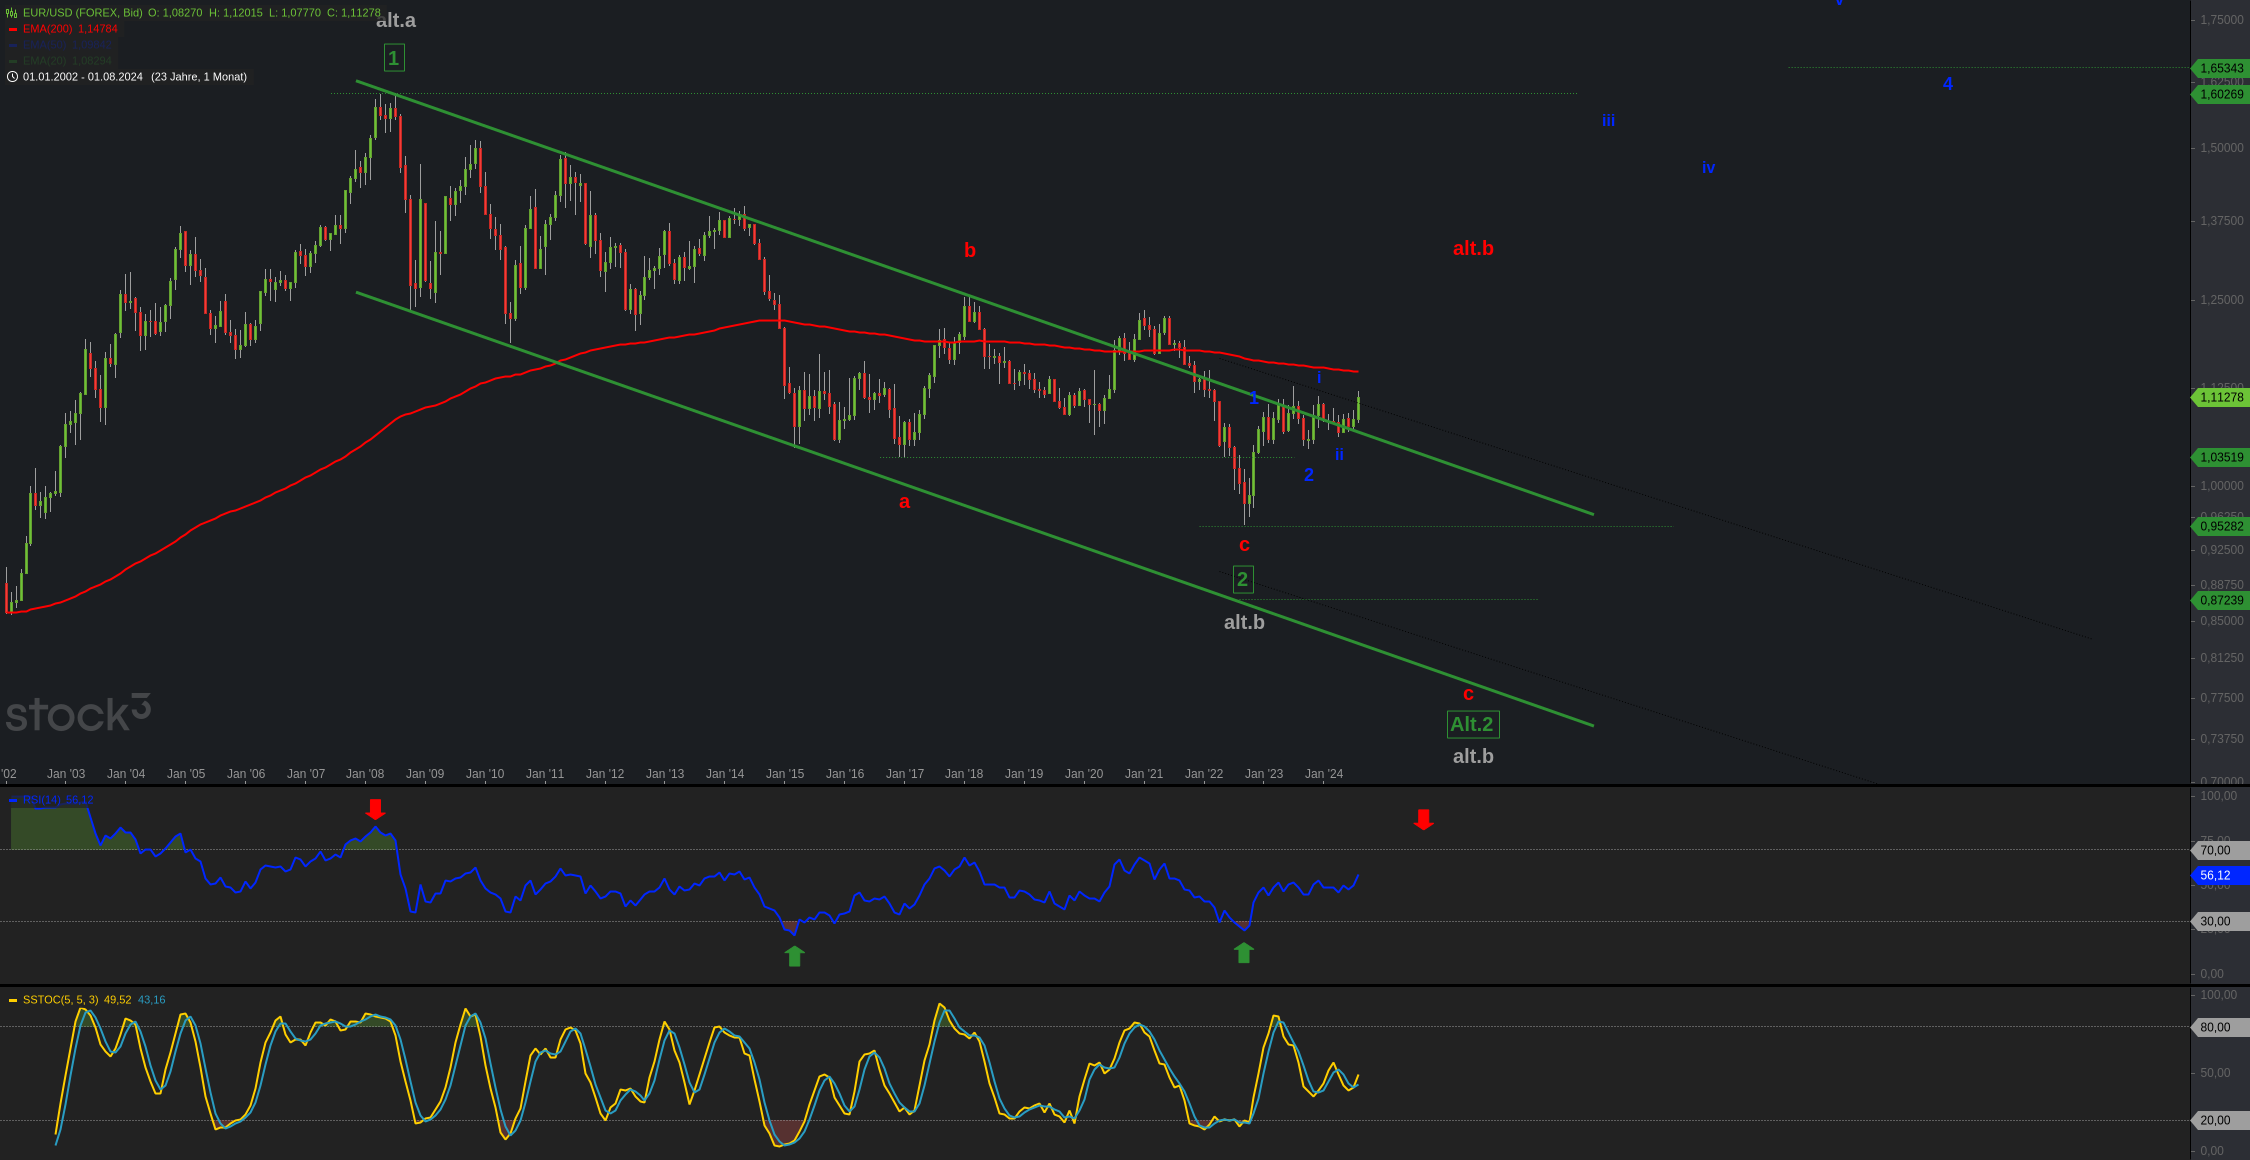Click the red wave label c near 2022 low
2250x1160 pixels.
1244,545
